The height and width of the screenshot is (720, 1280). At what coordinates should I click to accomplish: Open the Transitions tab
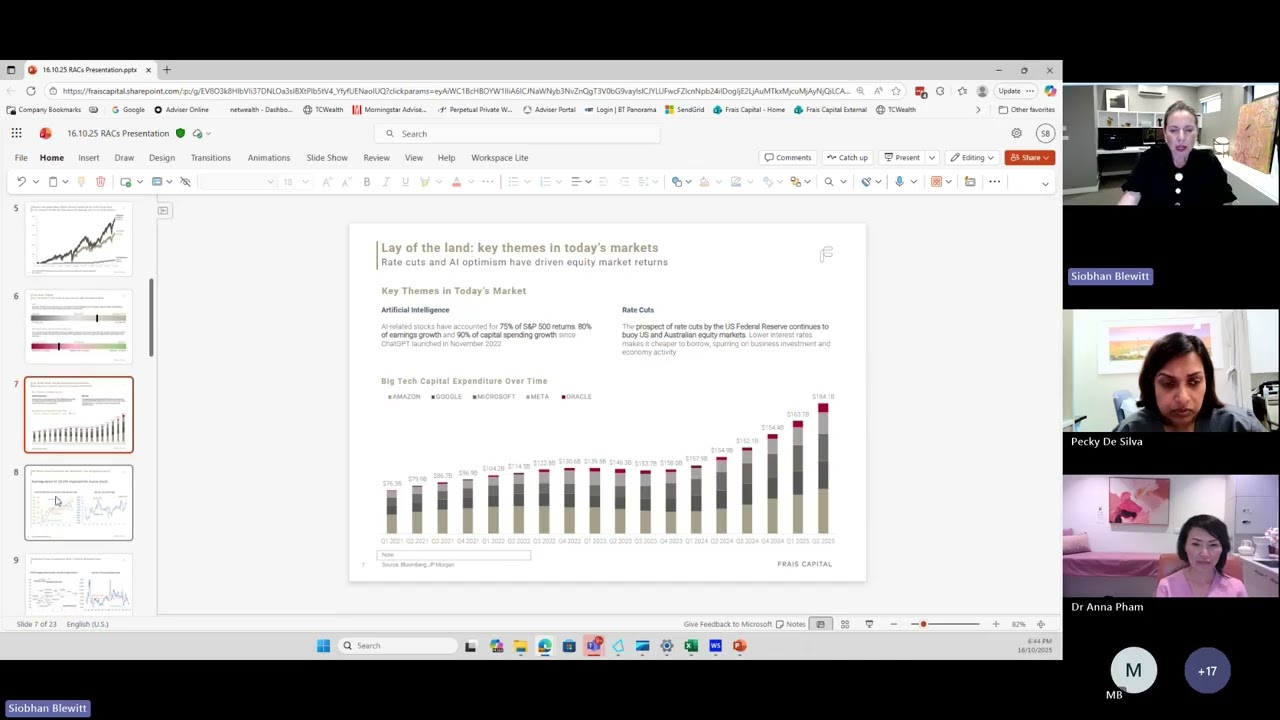(x=210, y=157)
